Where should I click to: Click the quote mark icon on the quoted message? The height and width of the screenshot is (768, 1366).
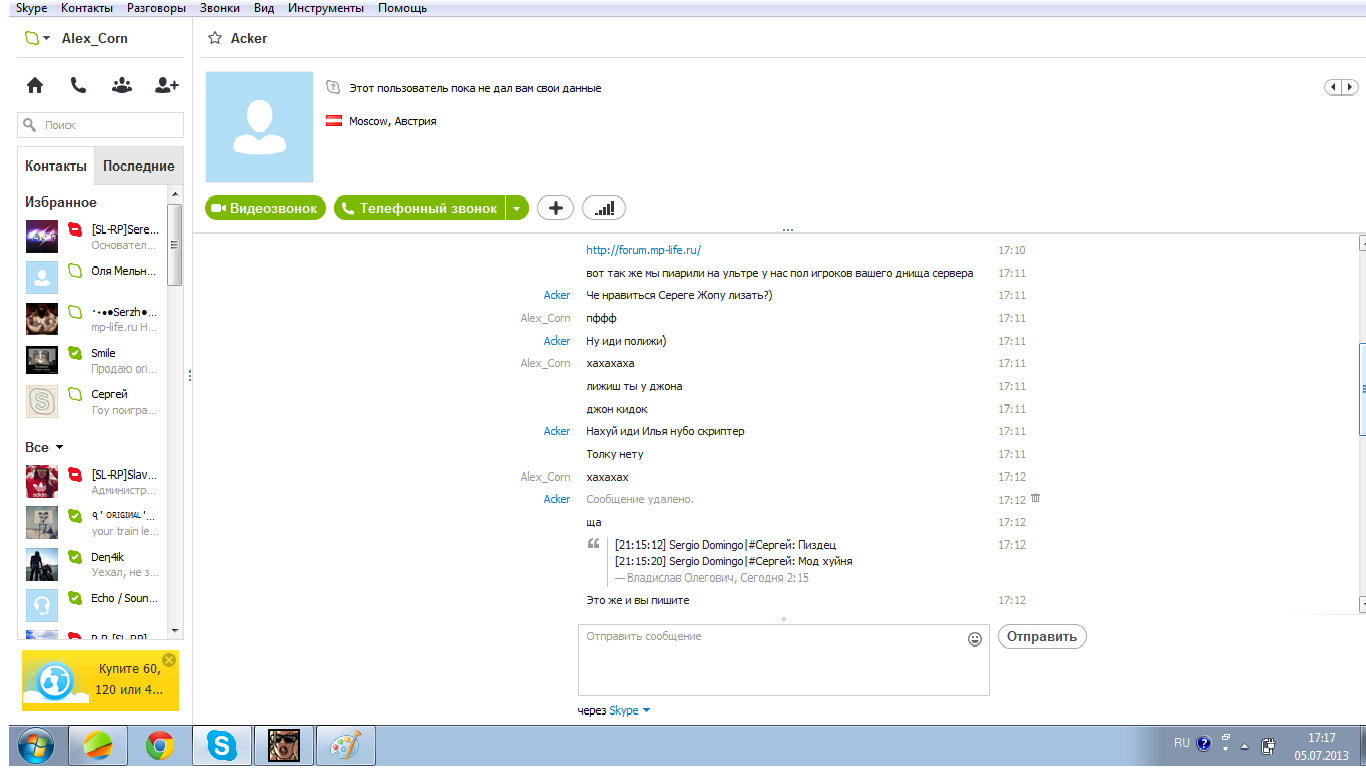click(x=594, y=545)
